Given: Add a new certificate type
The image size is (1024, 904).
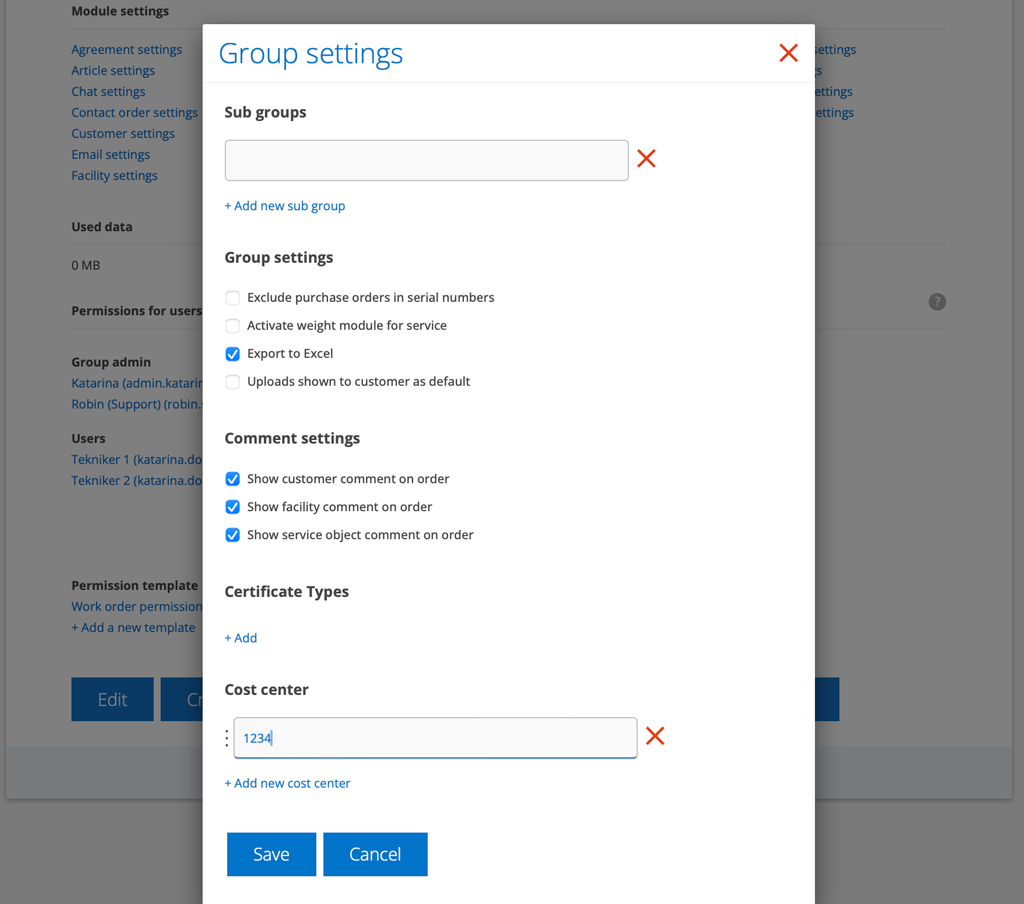Looking at the screenshot, I should [x=241, y=638].
